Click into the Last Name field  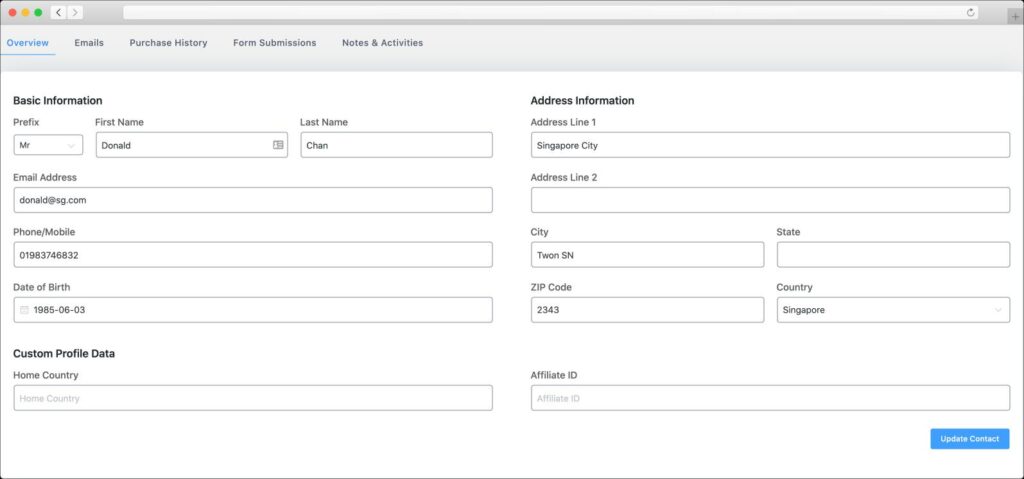click(396, 145)
